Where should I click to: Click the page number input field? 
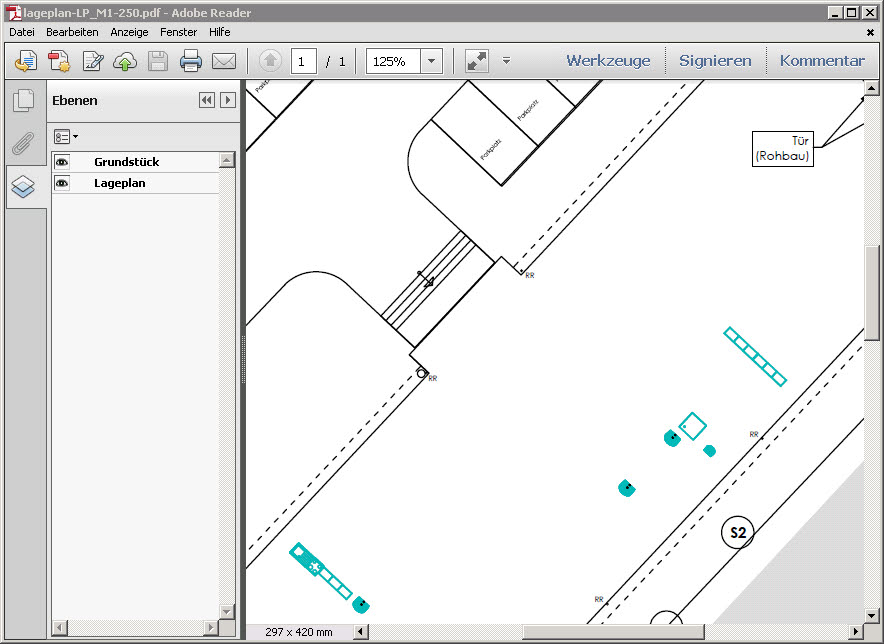pos(303,61)
